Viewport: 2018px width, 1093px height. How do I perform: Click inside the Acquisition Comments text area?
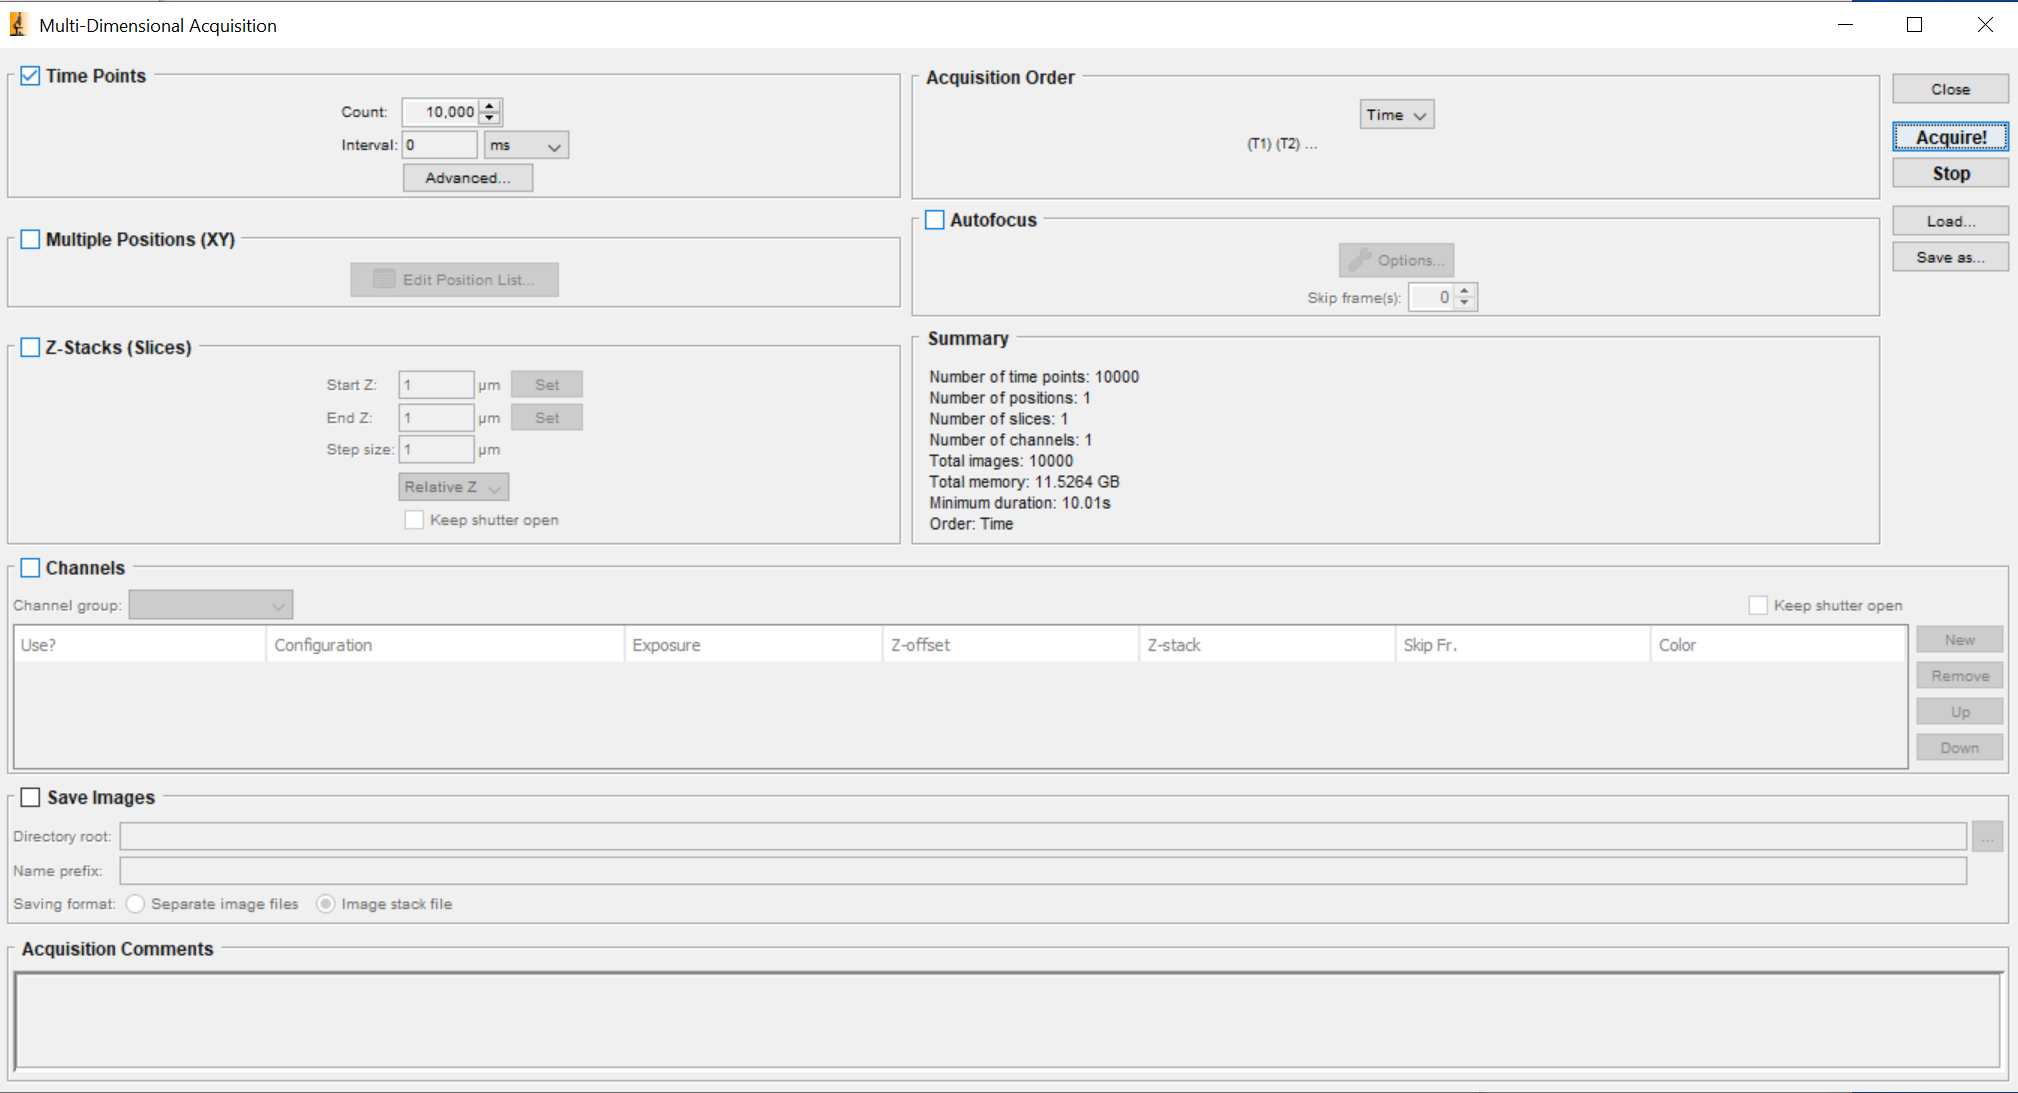click(1007, 1020)
